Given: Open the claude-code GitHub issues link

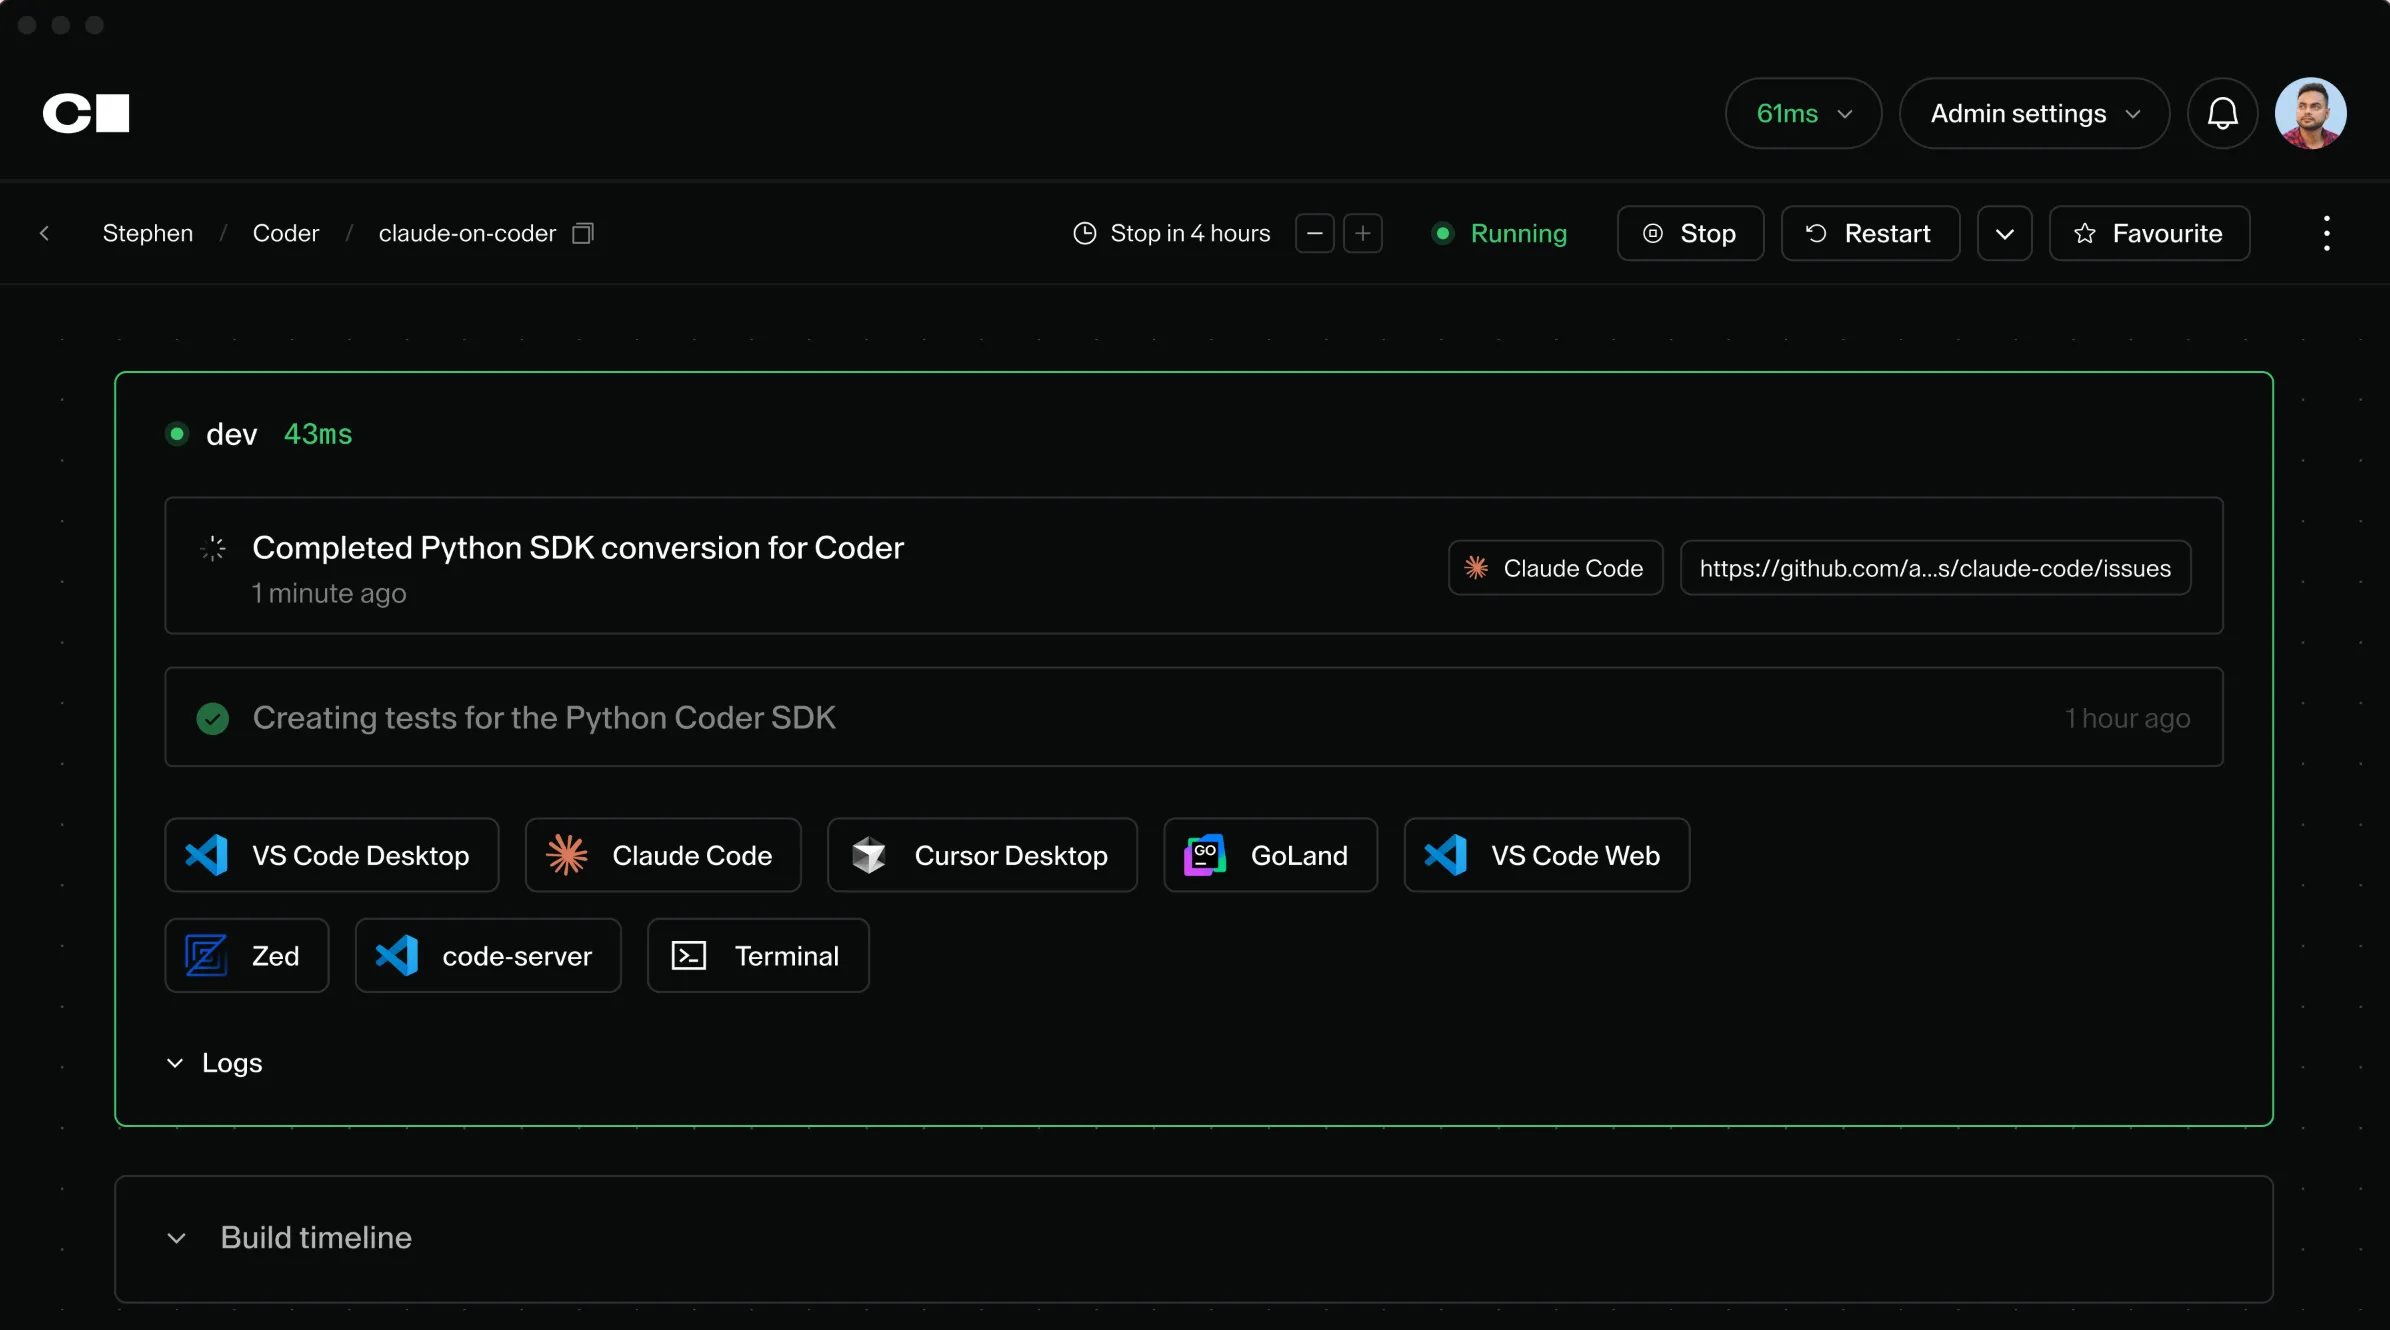Looking at the screenshot, I should (1935, 567).
